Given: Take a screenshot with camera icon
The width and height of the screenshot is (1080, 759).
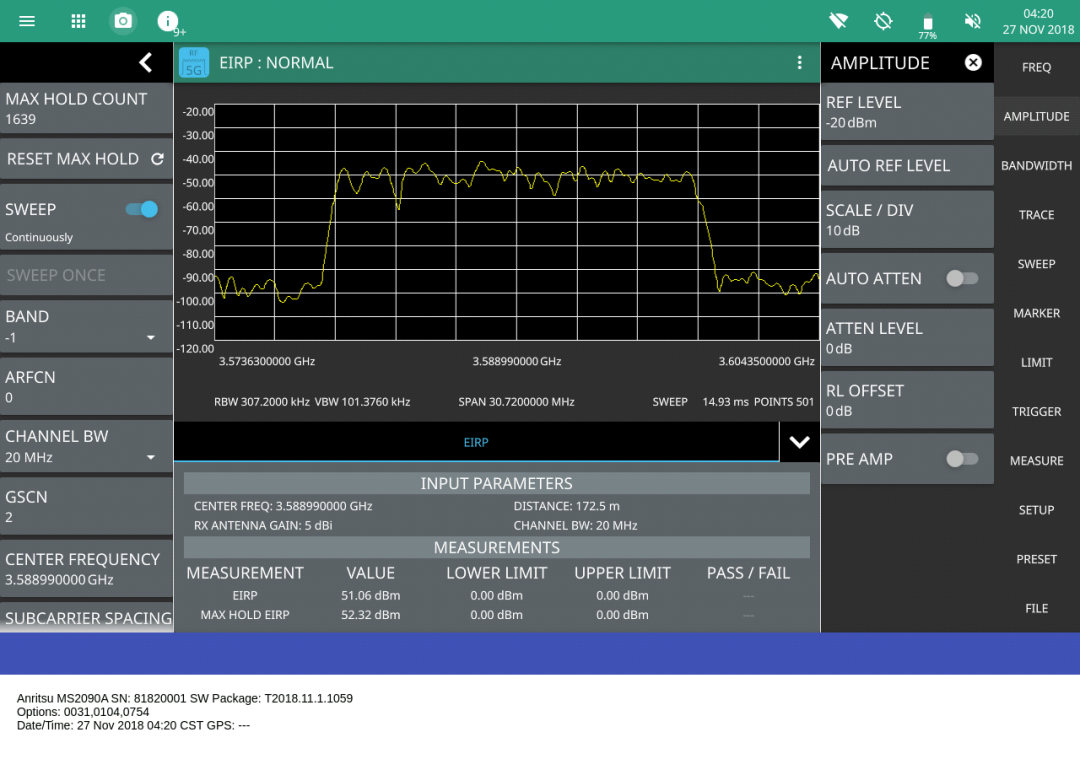Looking at the screenshot, I should pos(123,21).
